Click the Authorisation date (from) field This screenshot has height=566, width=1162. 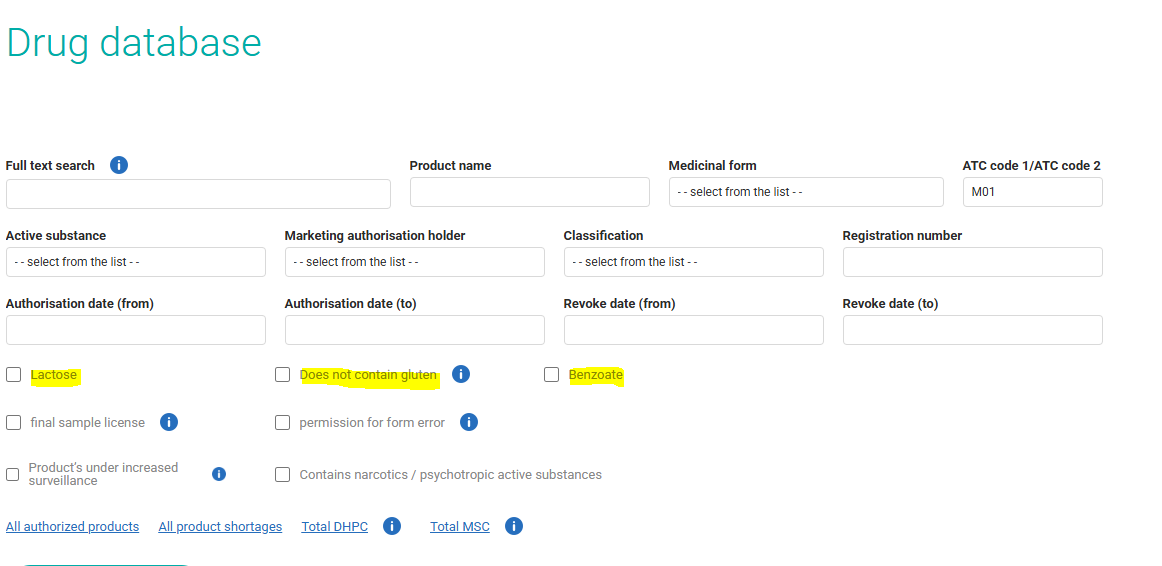(x=135, y=330)
